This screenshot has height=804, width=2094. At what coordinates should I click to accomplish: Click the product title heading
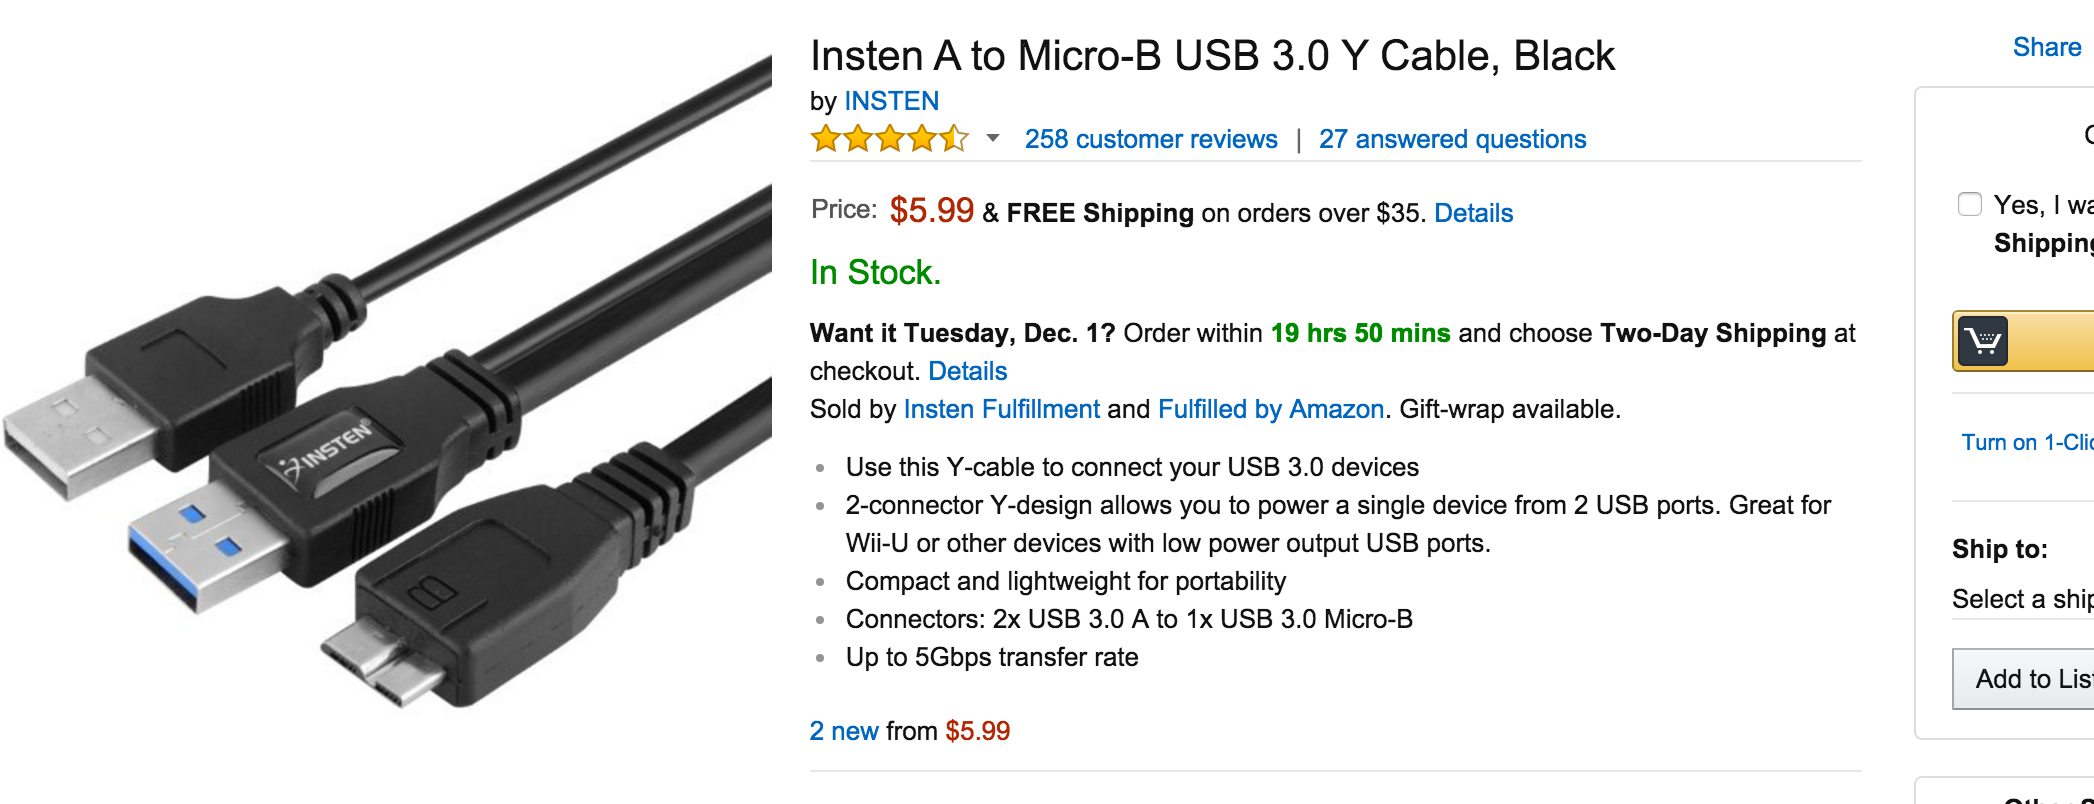click(x=1212, y=56)
